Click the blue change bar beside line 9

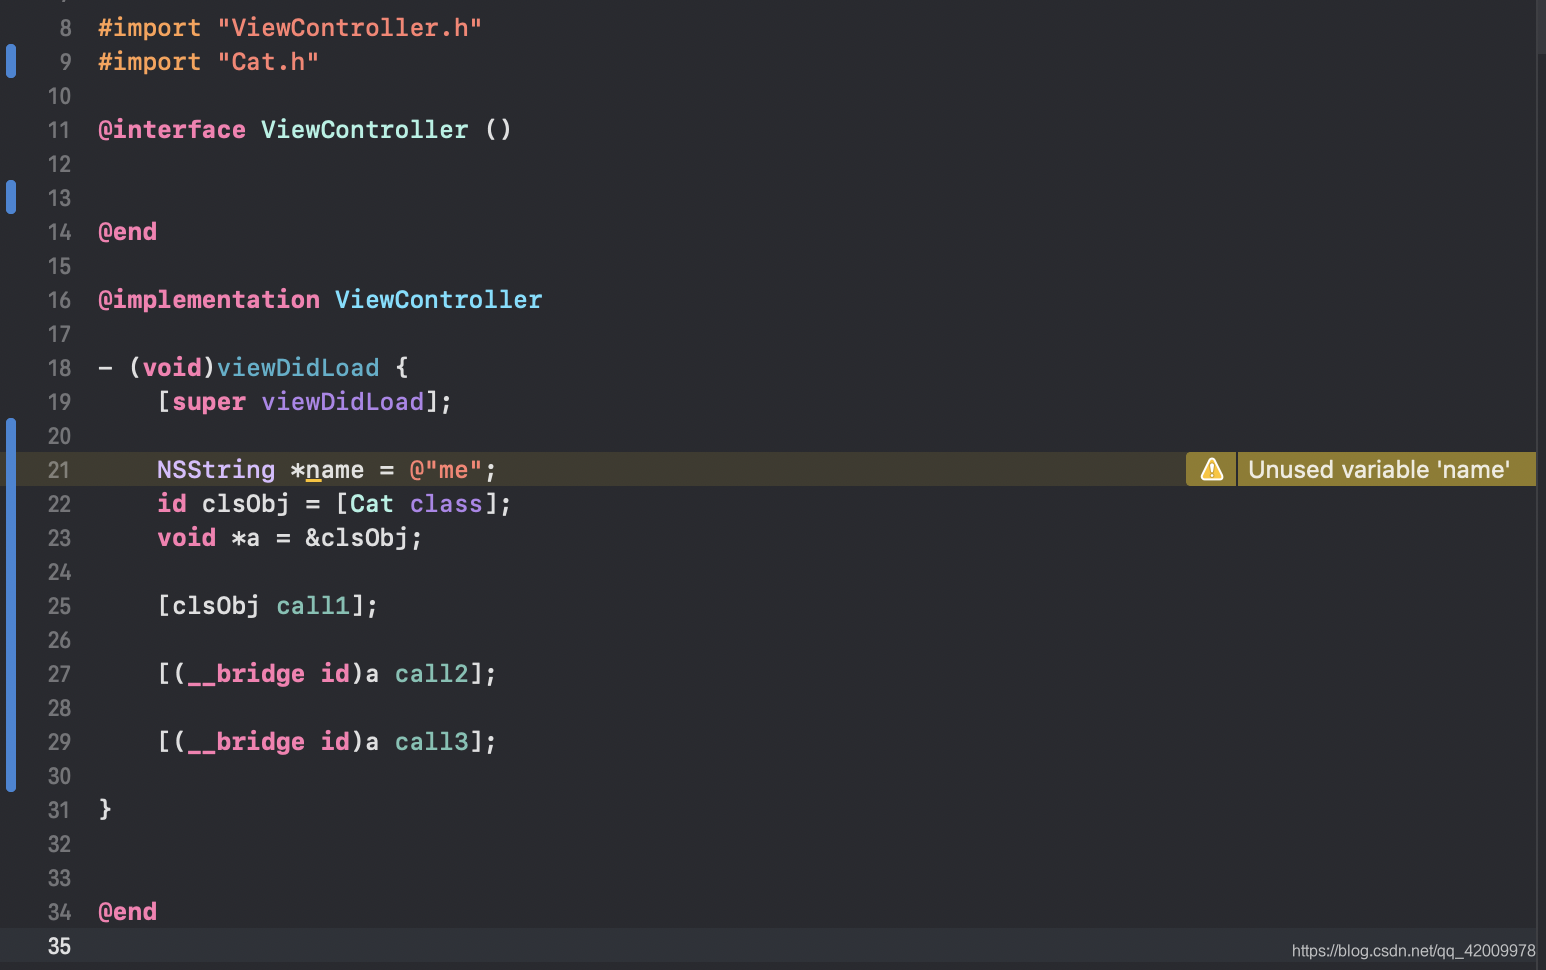(x=11, y=61)
